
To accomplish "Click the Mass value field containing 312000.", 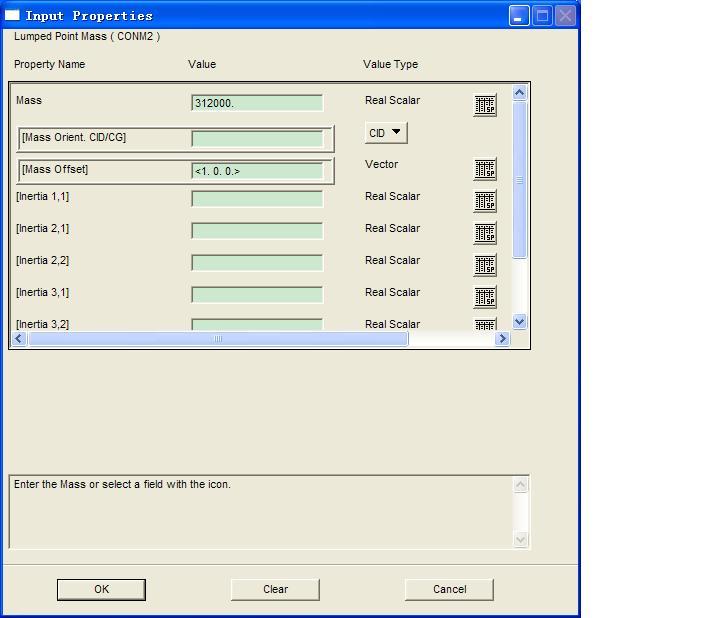I will (257, 103).
